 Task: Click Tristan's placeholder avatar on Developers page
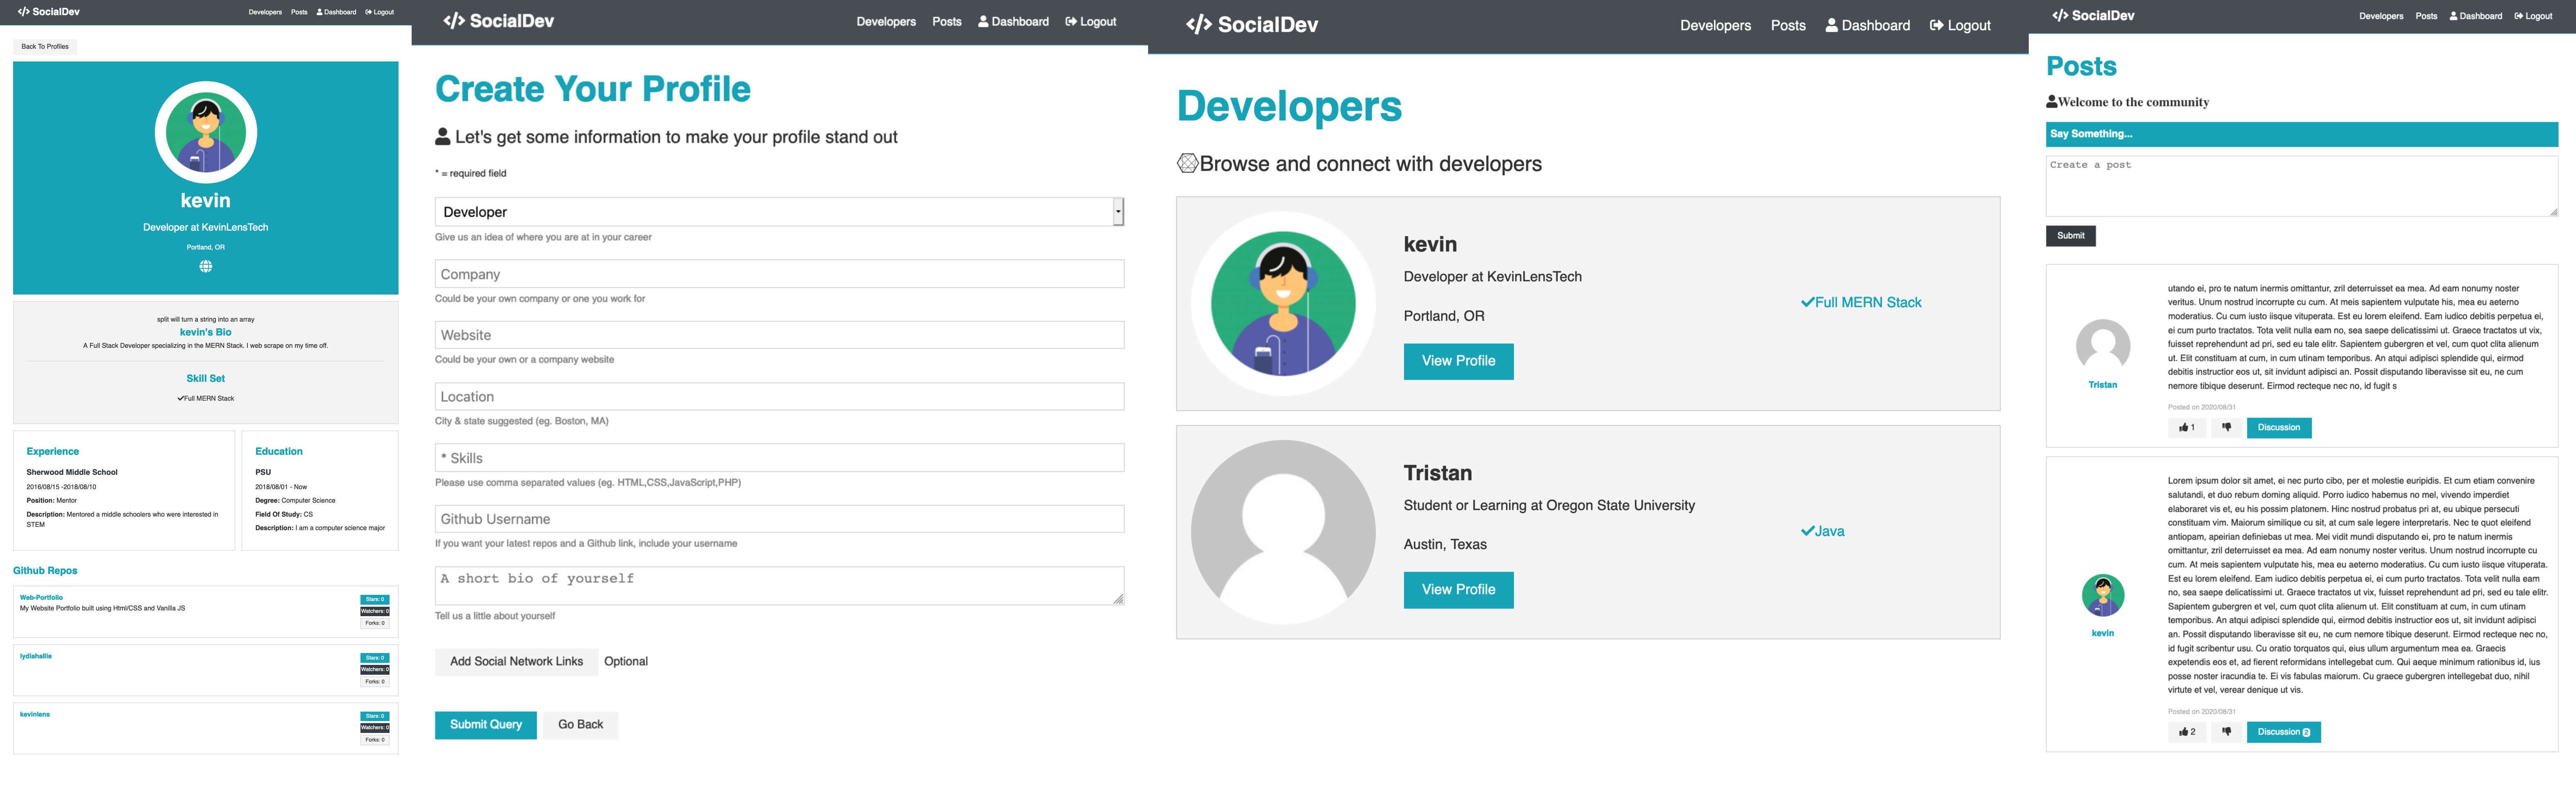click(1283, 532)
